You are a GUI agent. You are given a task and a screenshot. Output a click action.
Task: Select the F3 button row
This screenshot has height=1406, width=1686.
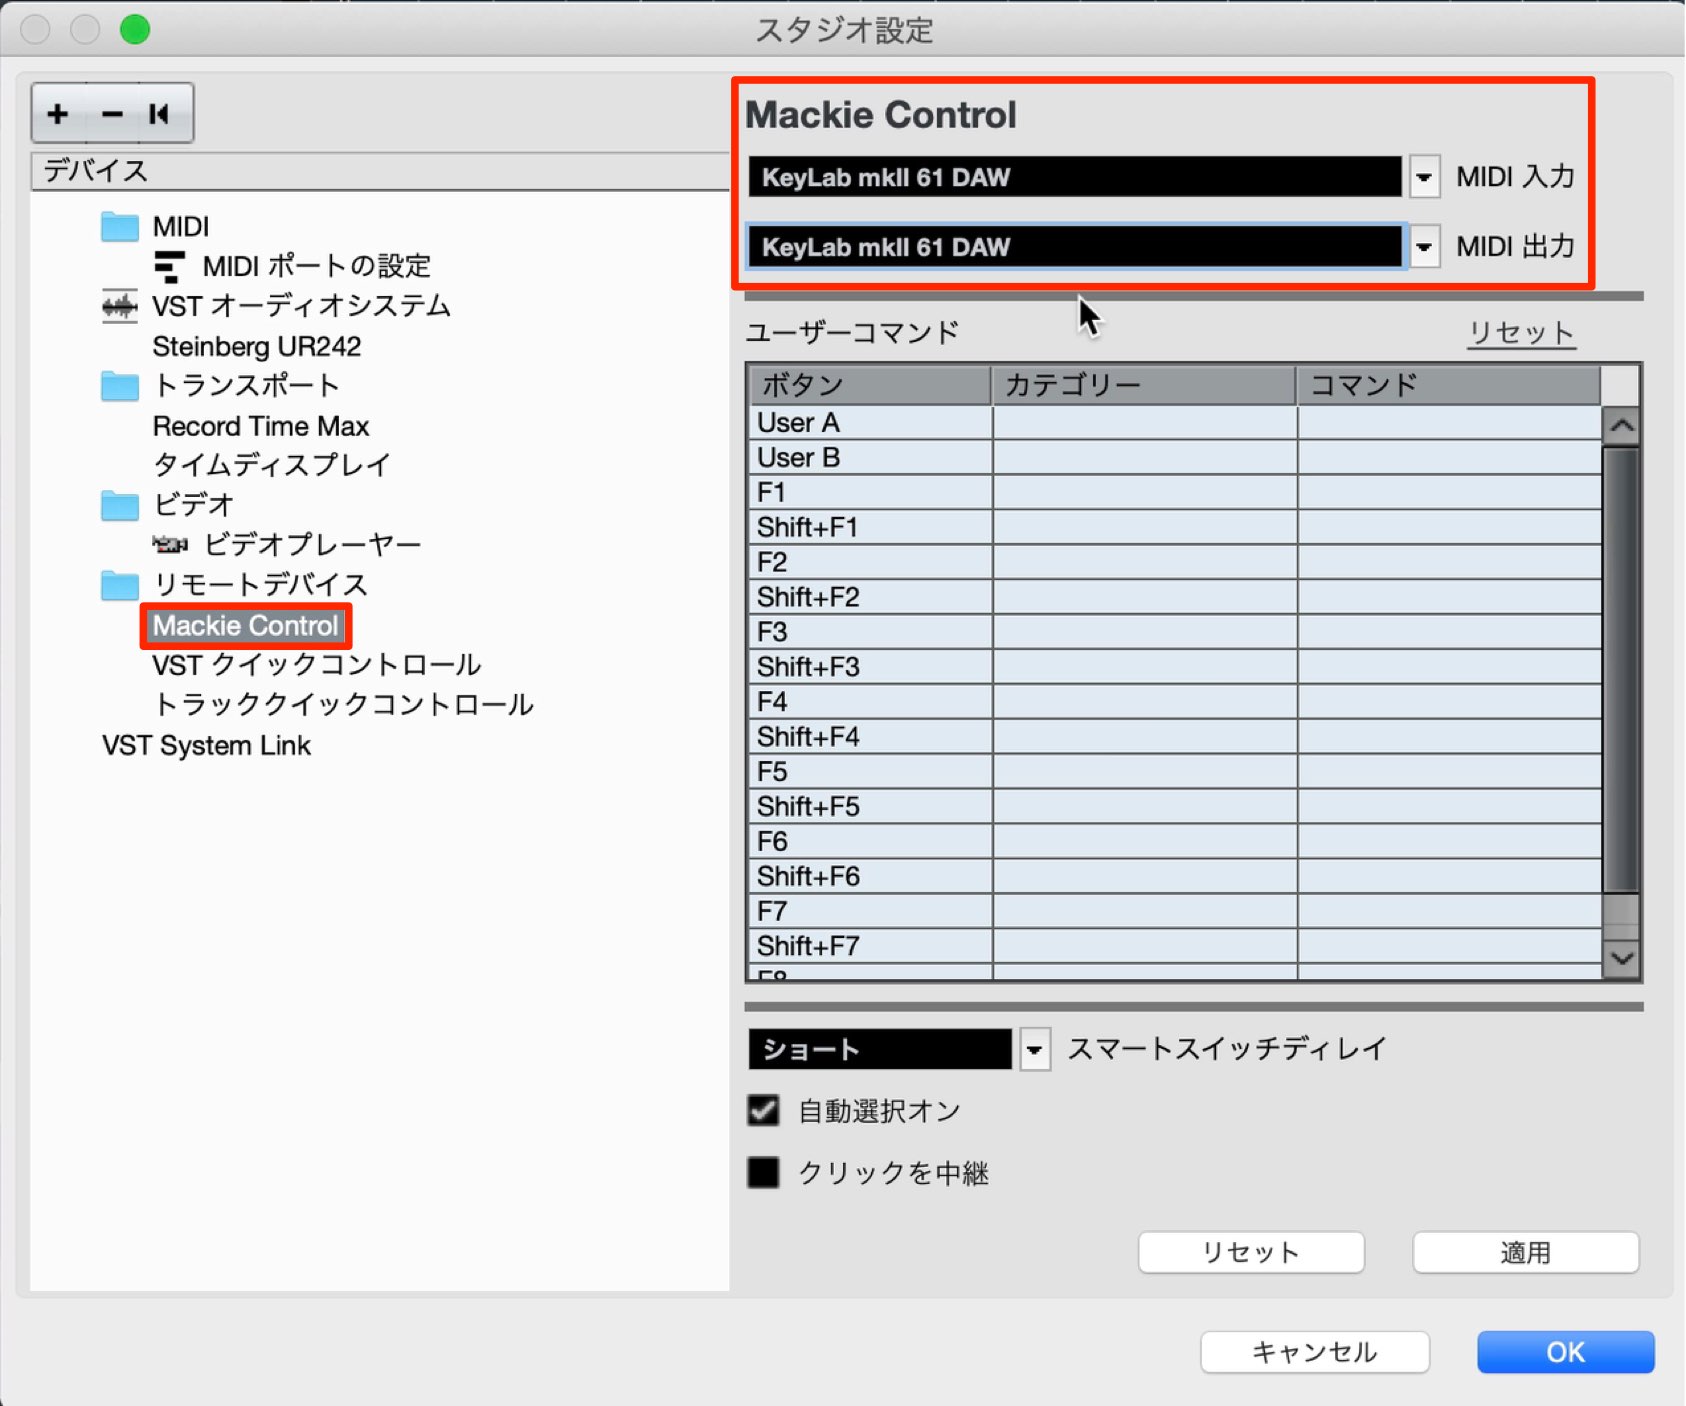(1175, 633)
